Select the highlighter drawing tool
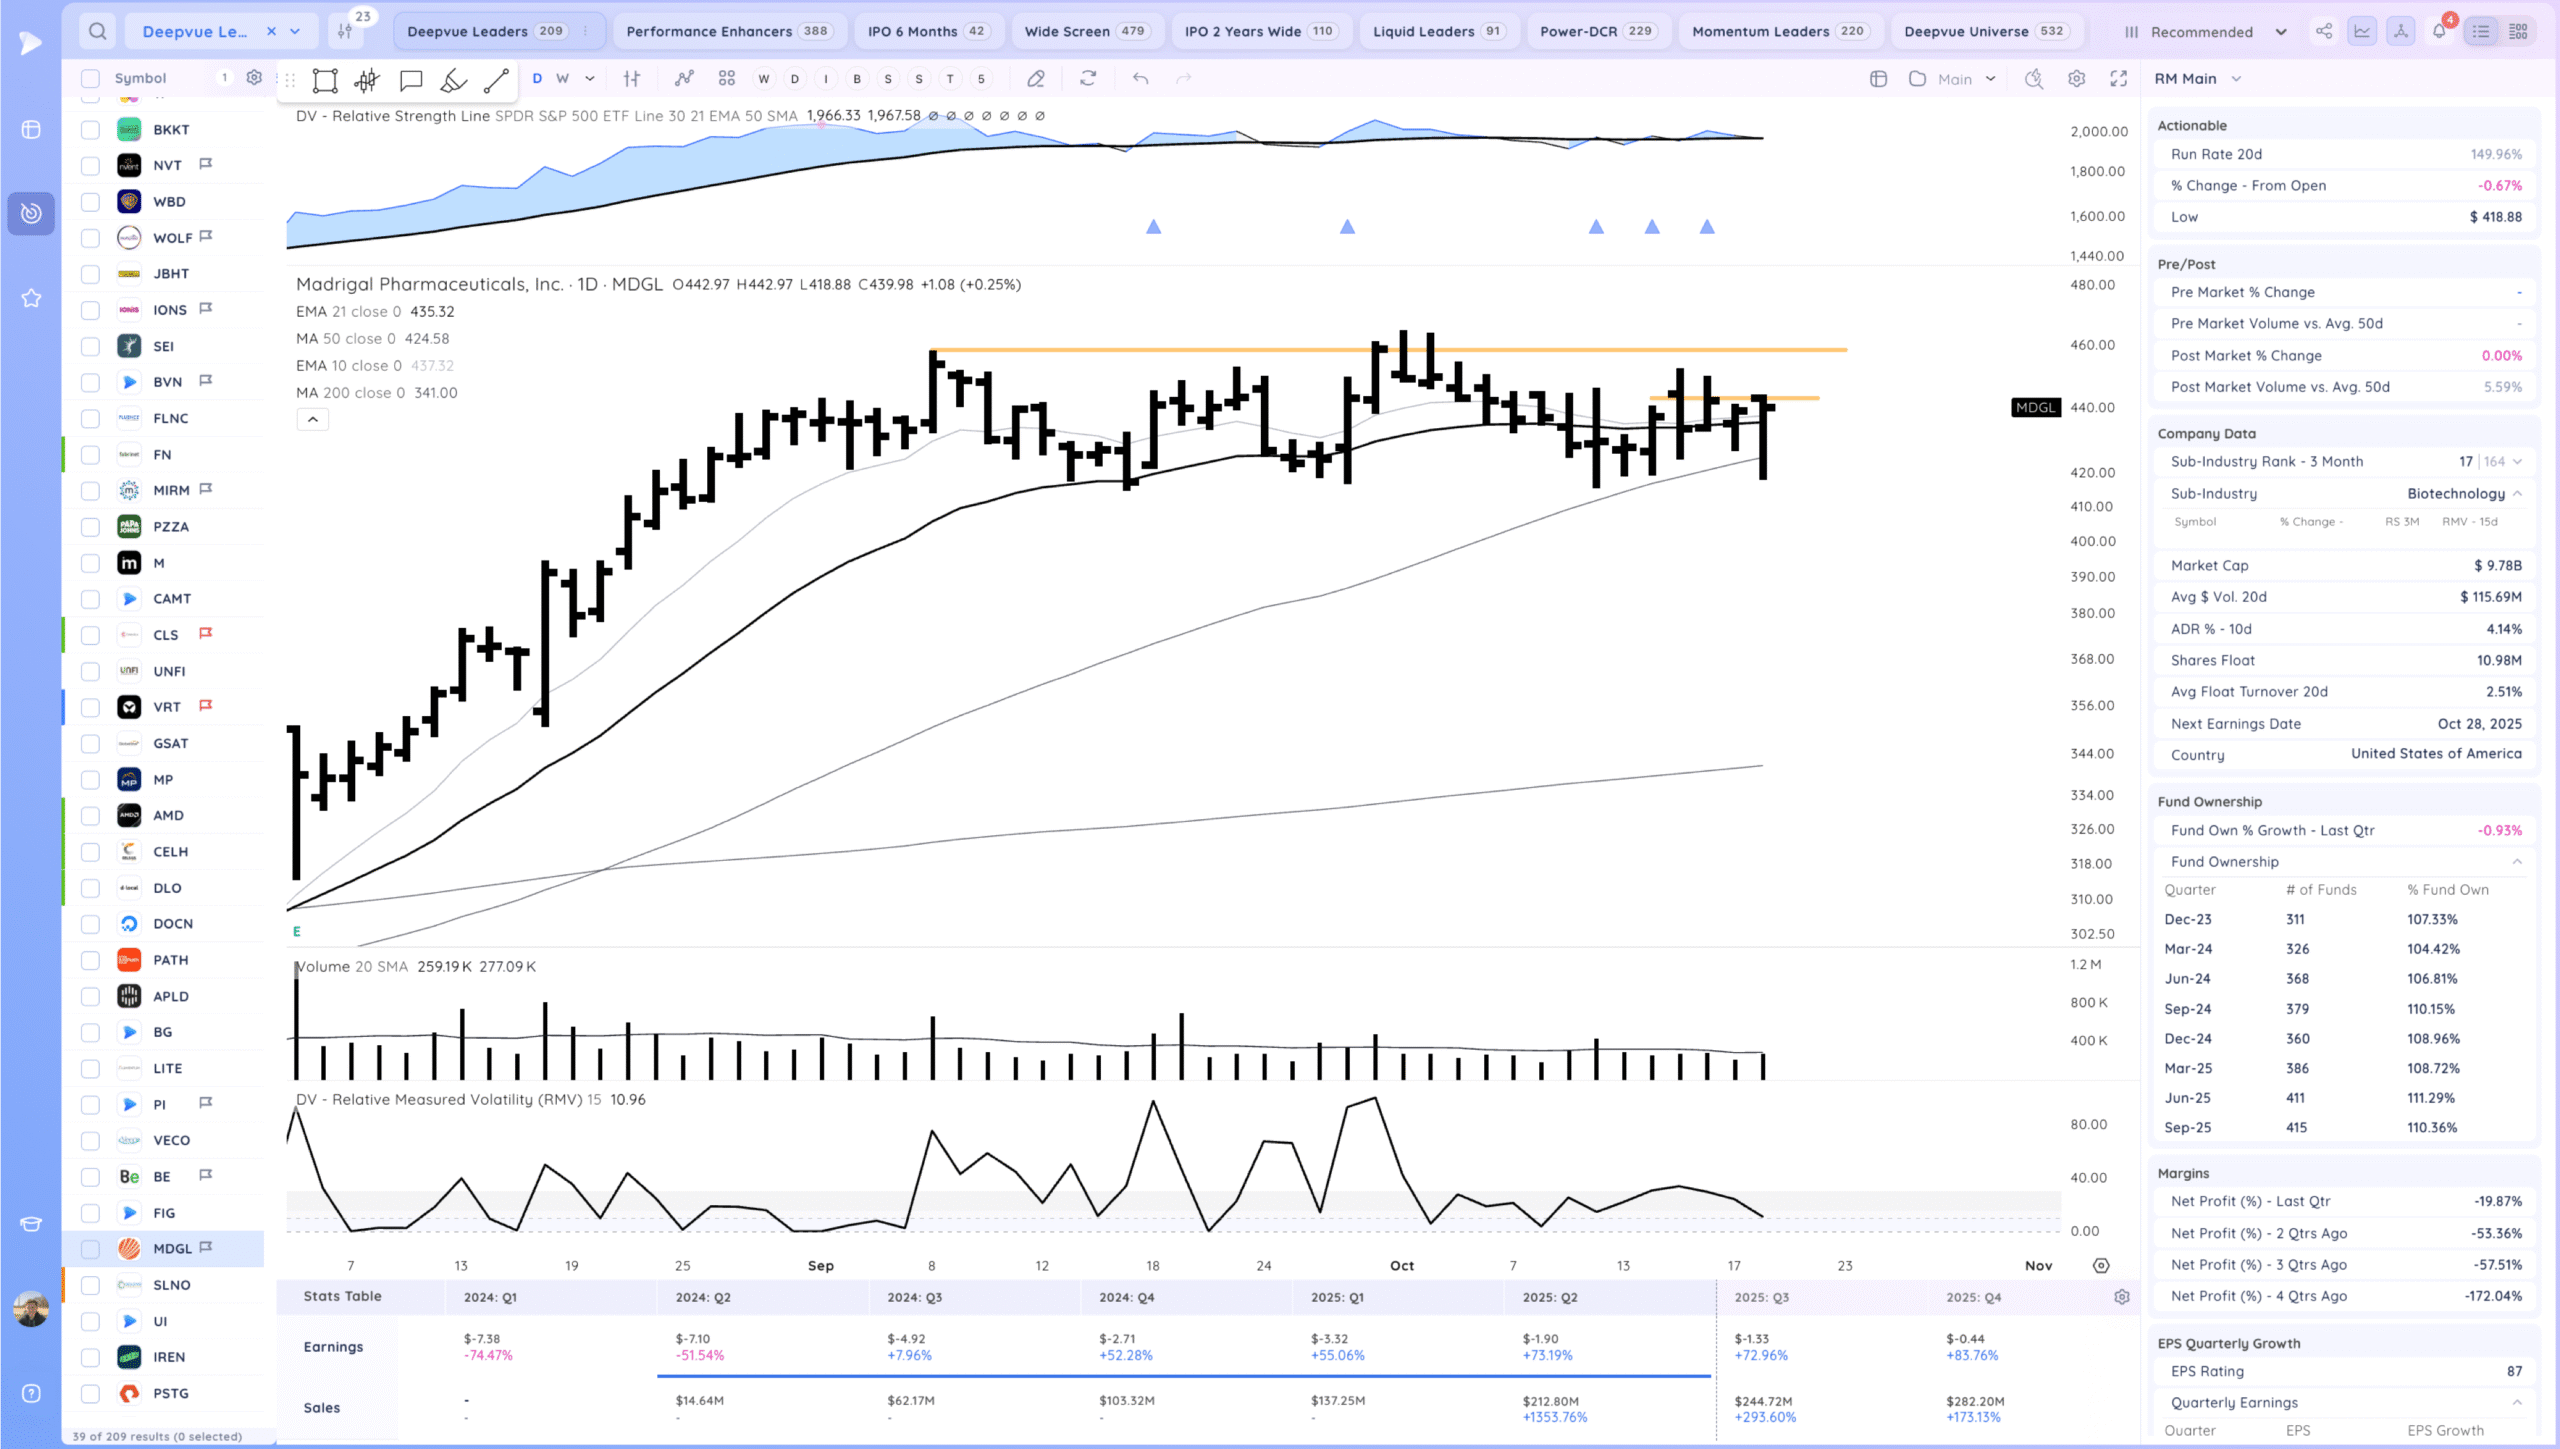Image resolution: width=2560 pixels, height=1449 pixels. pyautogui.click(x=453, y=80)
